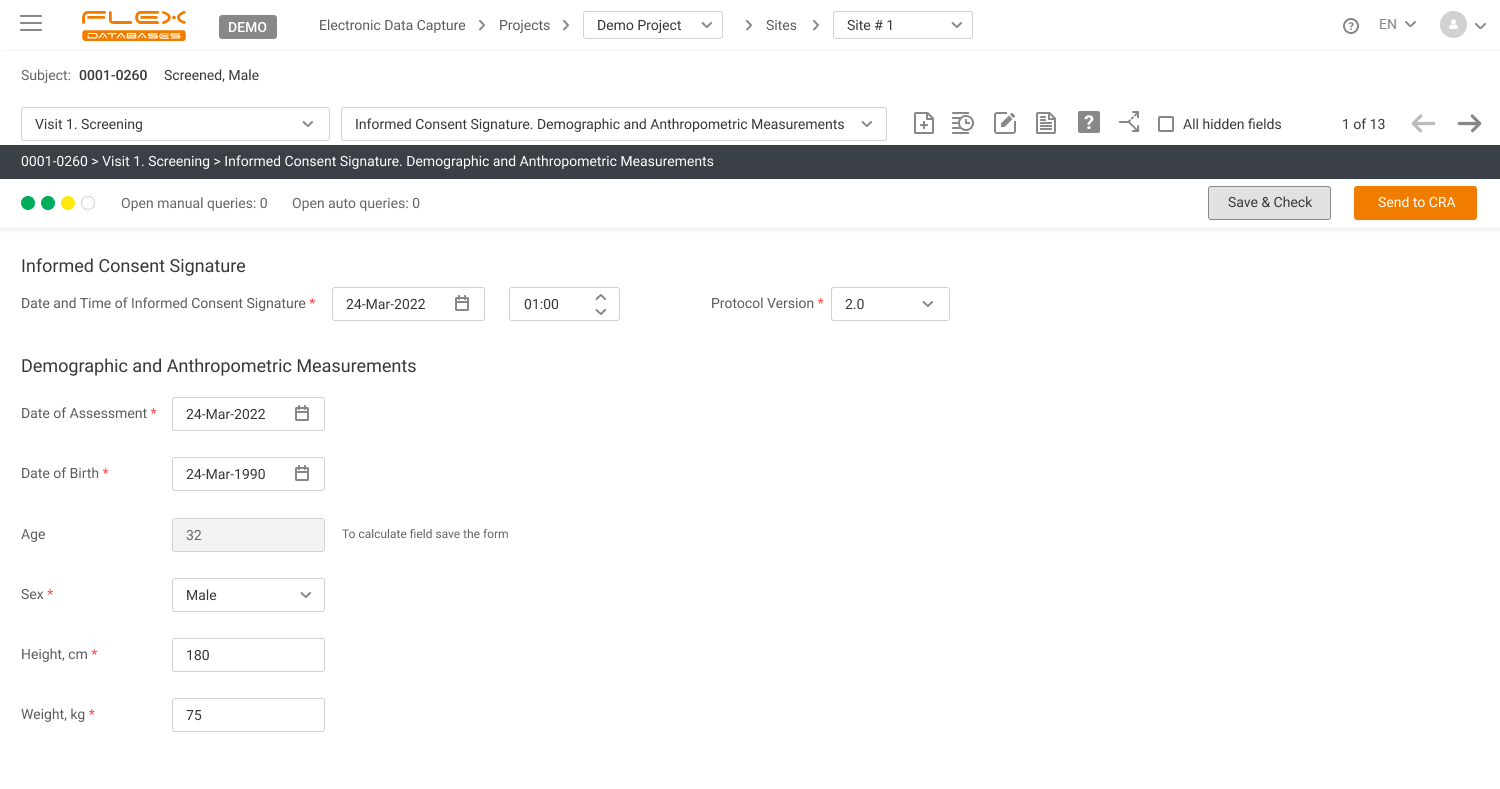Open the EN language menu
This screenshot has width=1500, height=789.
click(x=1396, y=25)
